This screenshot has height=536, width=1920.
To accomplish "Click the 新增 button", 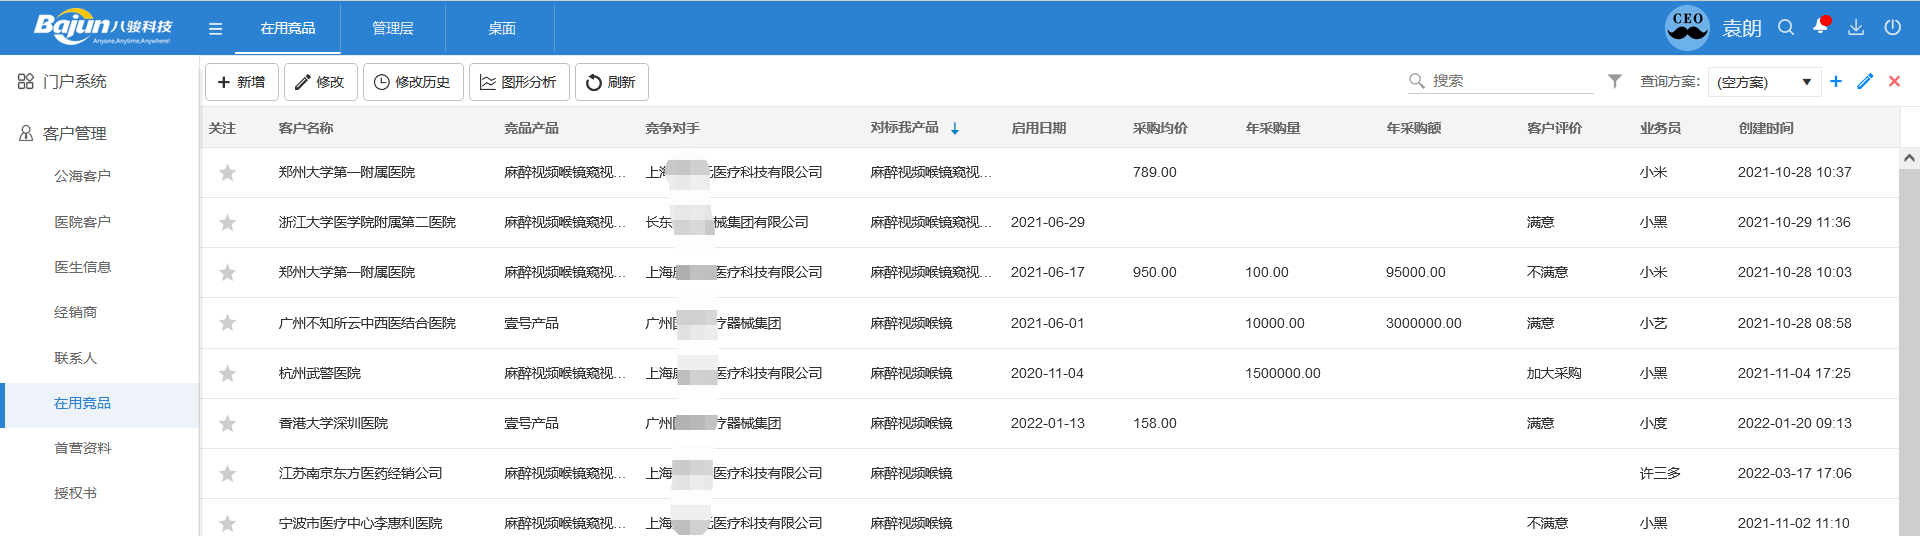I will tap(242, 82).
